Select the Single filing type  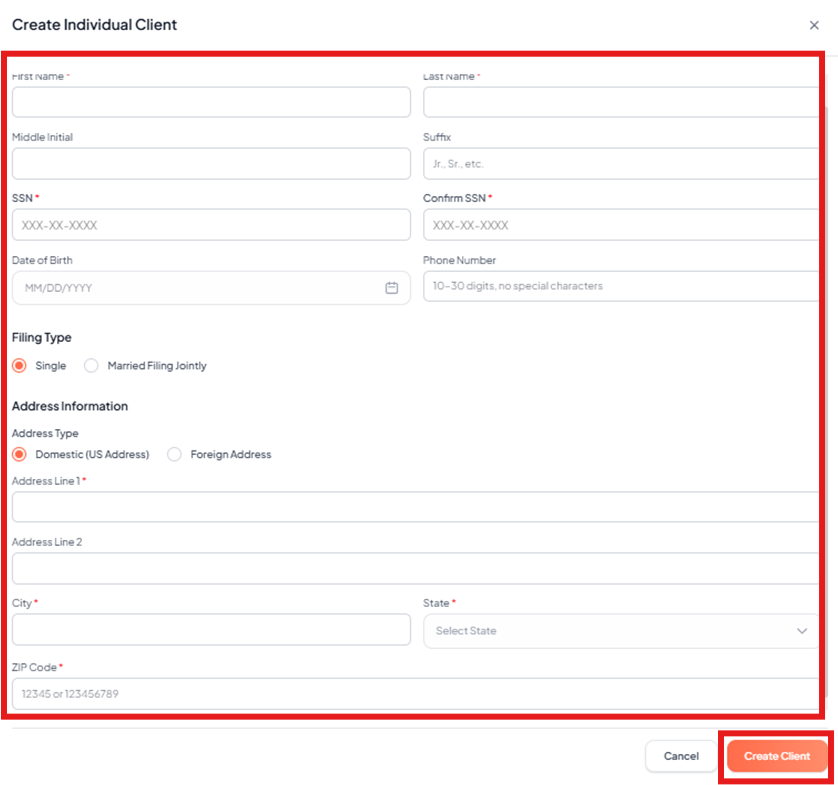click(19, 366)
